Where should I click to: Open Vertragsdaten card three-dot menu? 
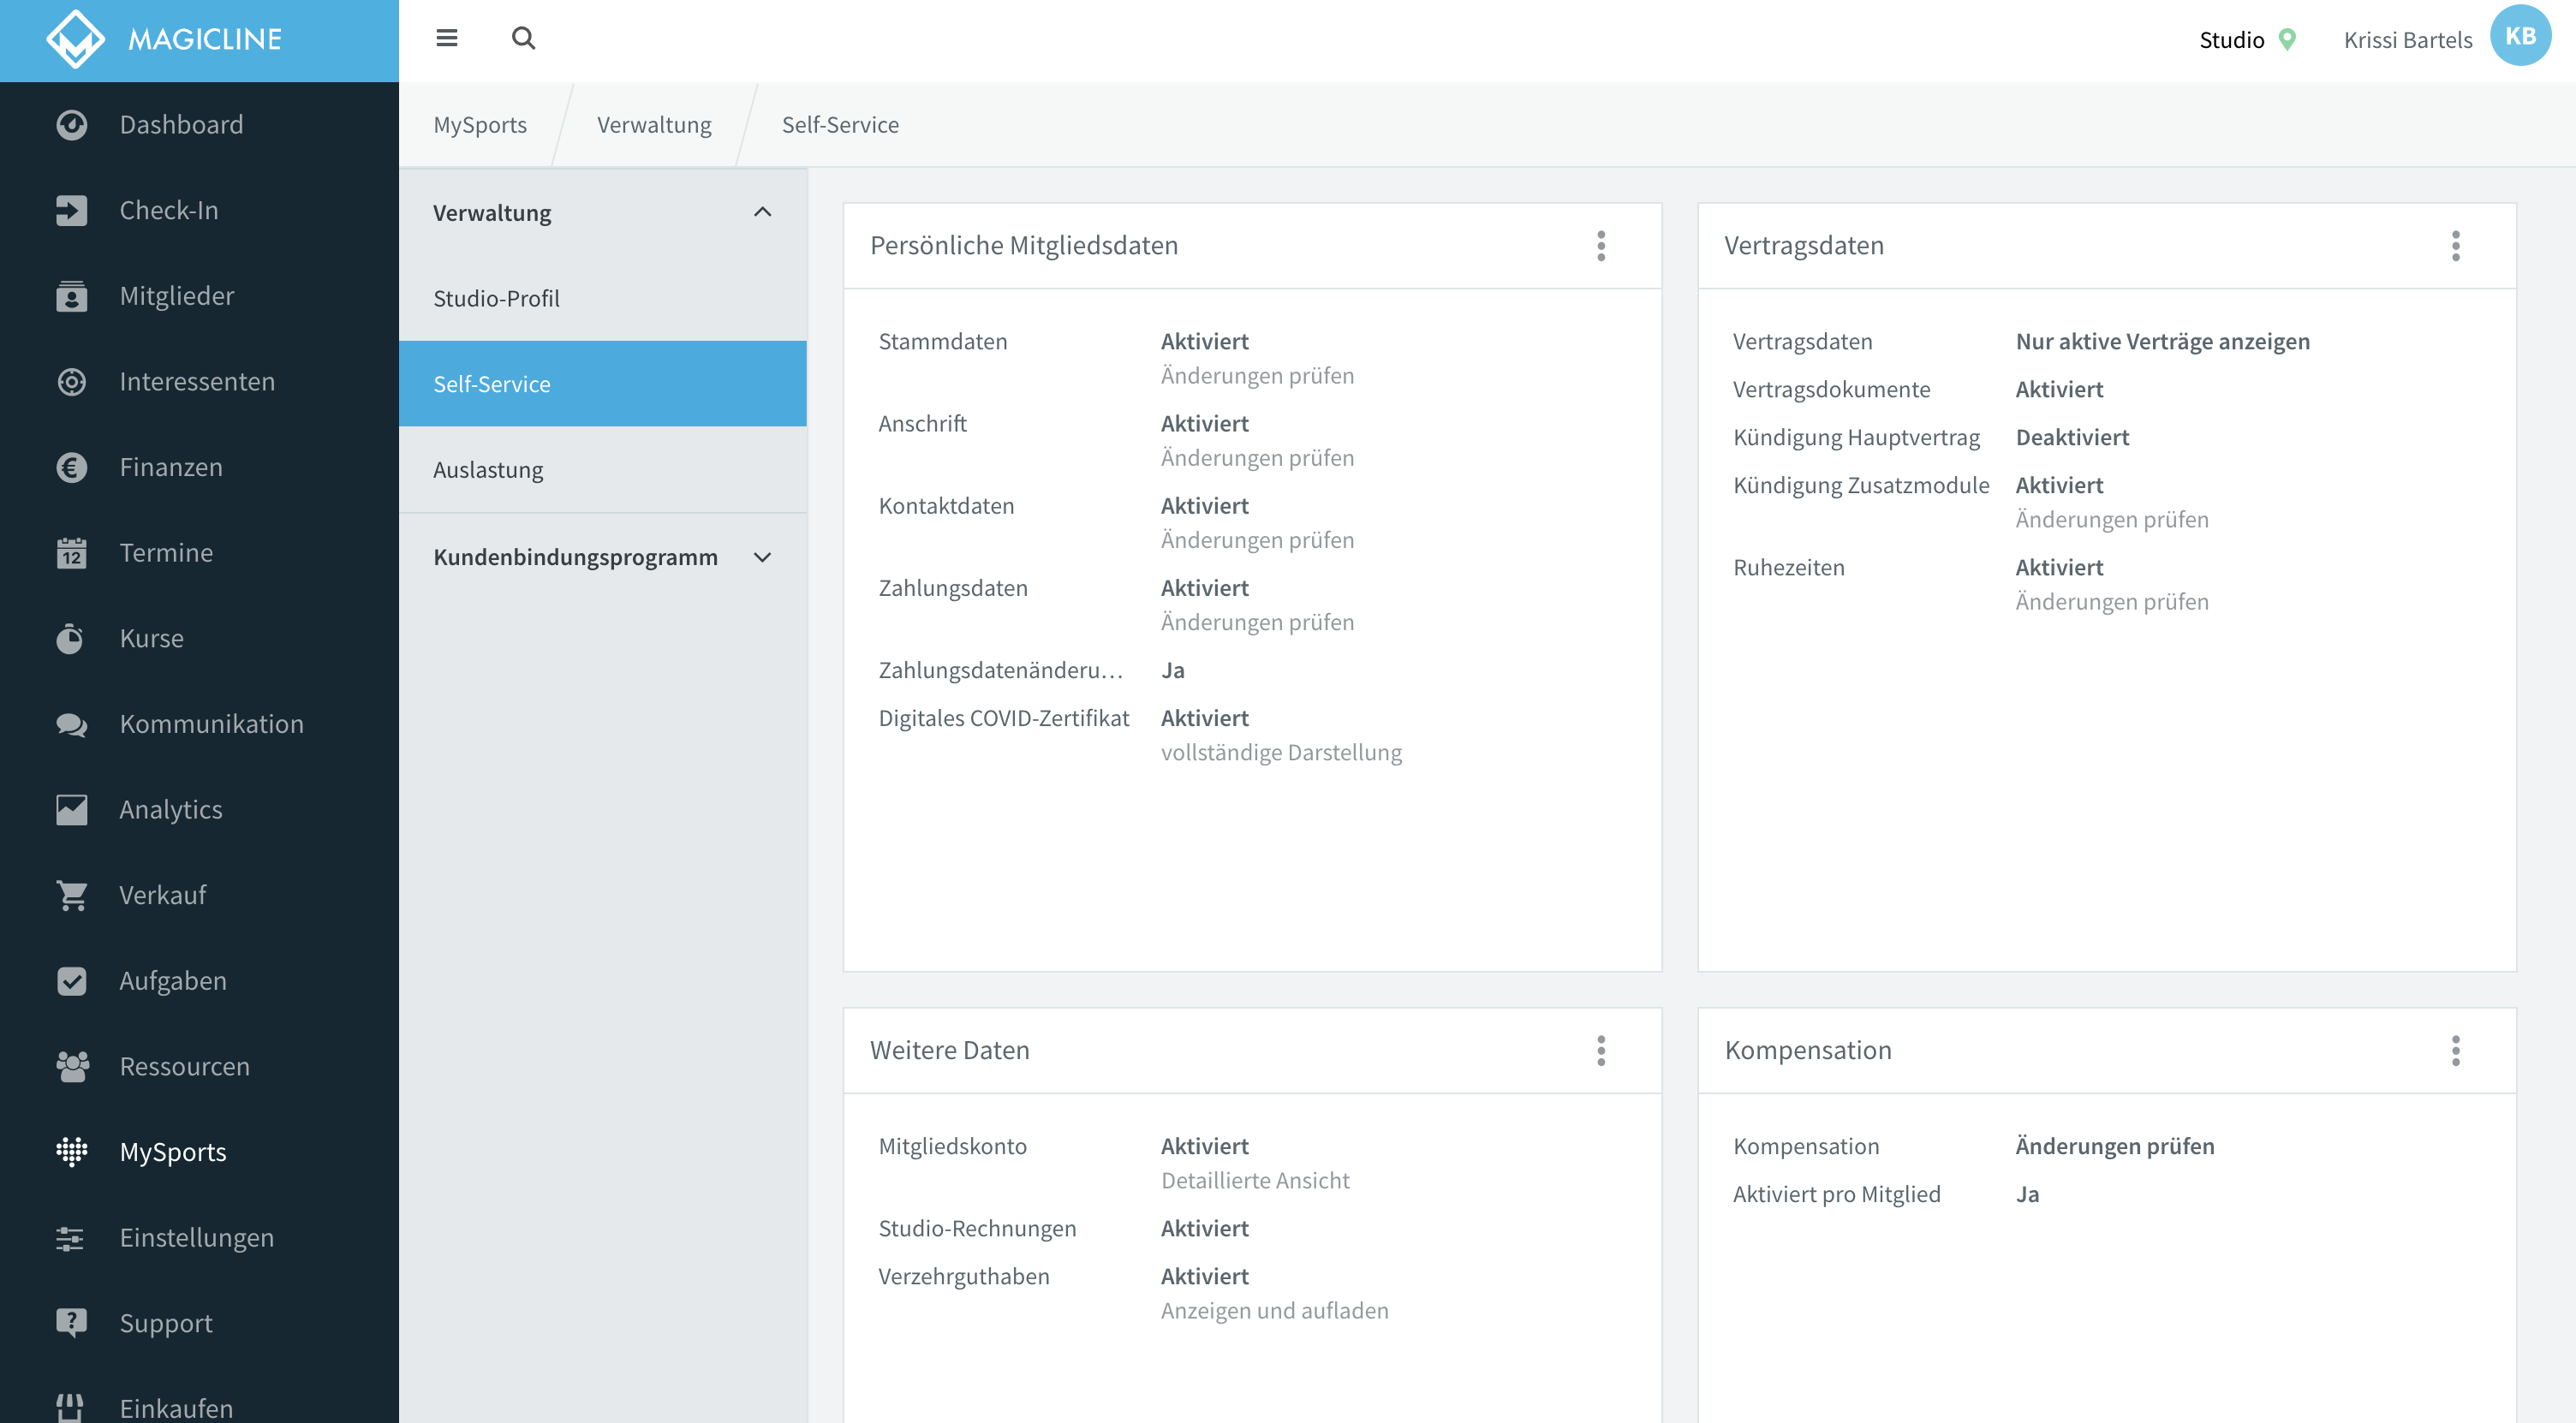point(2455,246)
